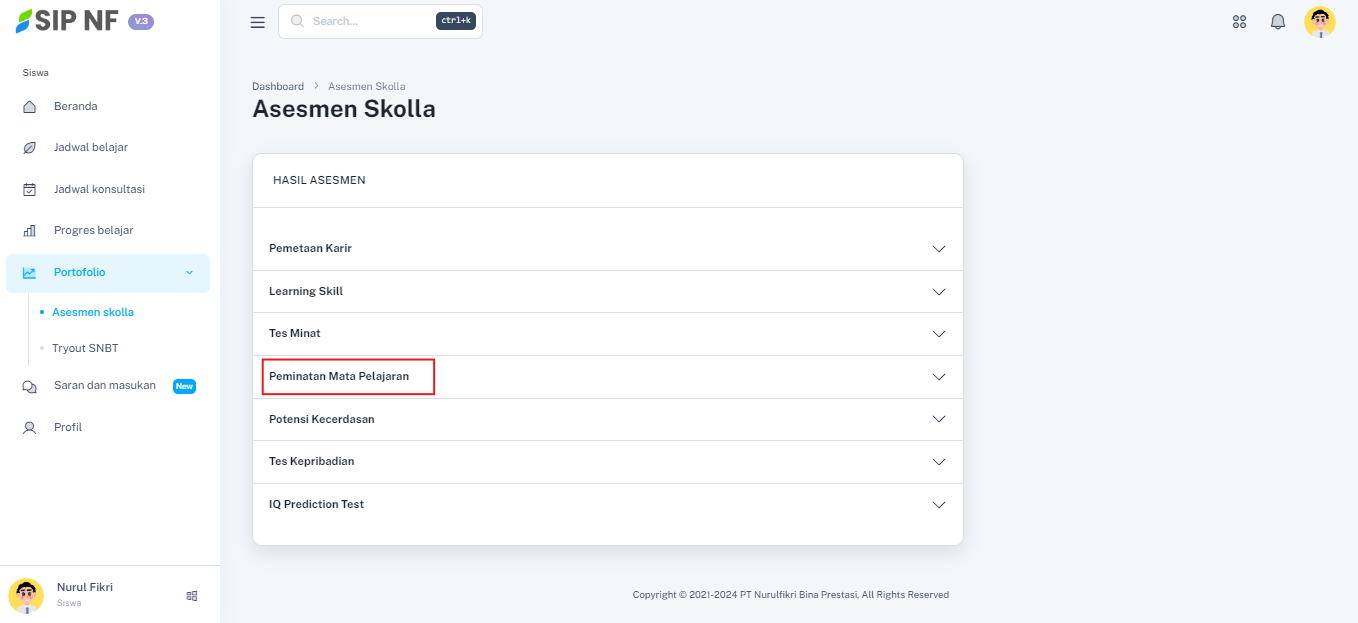Click the Jadwal konsultasi calendar icon

coord(30,190)
